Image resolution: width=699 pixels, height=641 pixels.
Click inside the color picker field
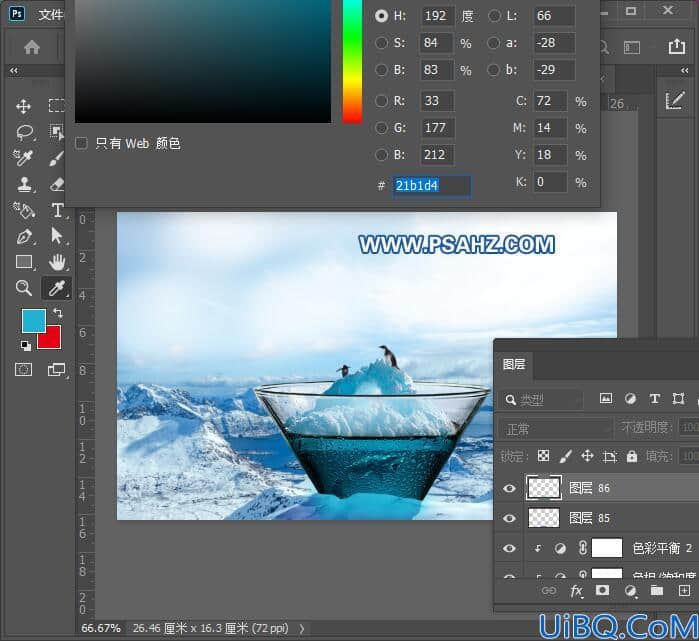(203, 61)
